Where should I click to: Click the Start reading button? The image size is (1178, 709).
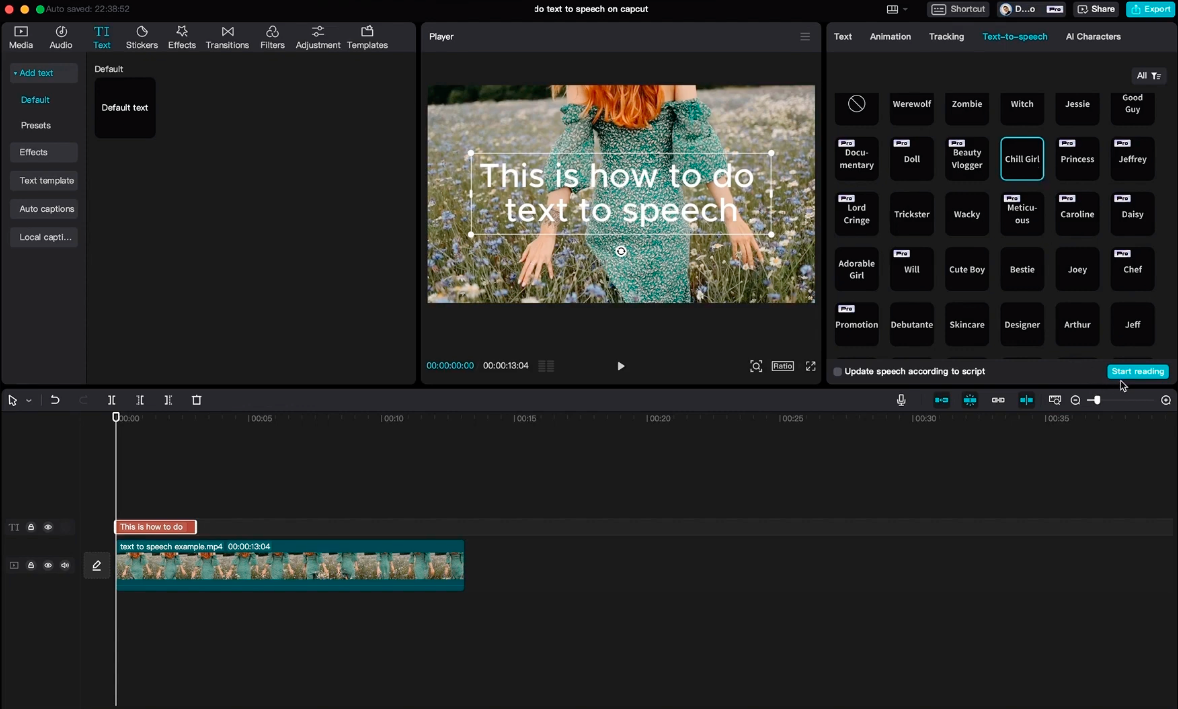[x=1137, y=371]
